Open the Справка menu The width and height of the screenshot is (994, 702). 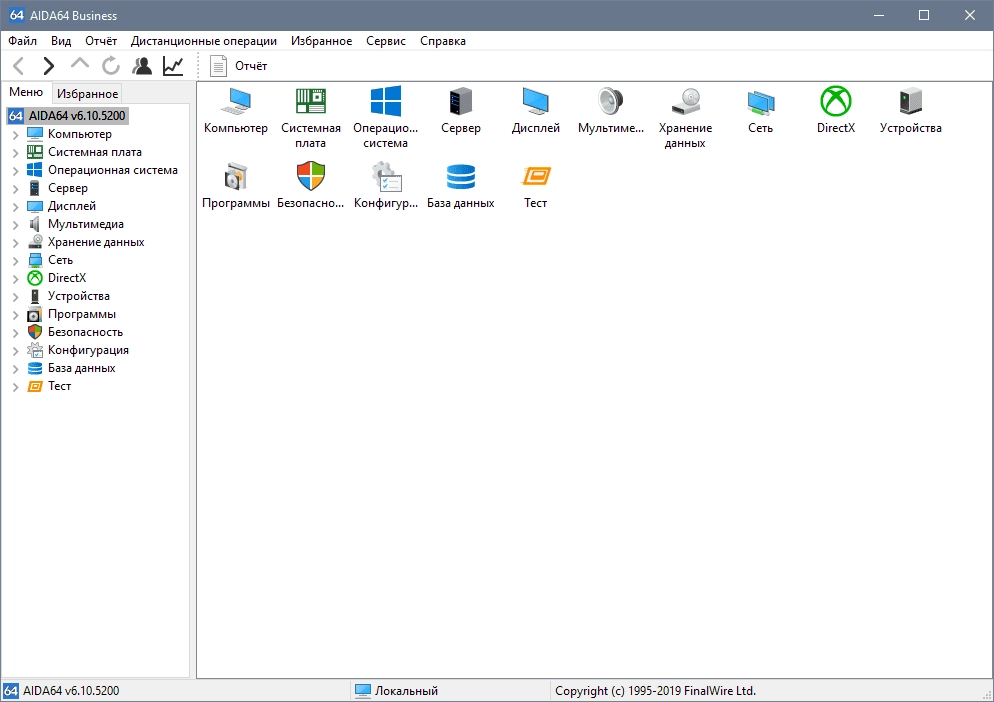point(442,41)
